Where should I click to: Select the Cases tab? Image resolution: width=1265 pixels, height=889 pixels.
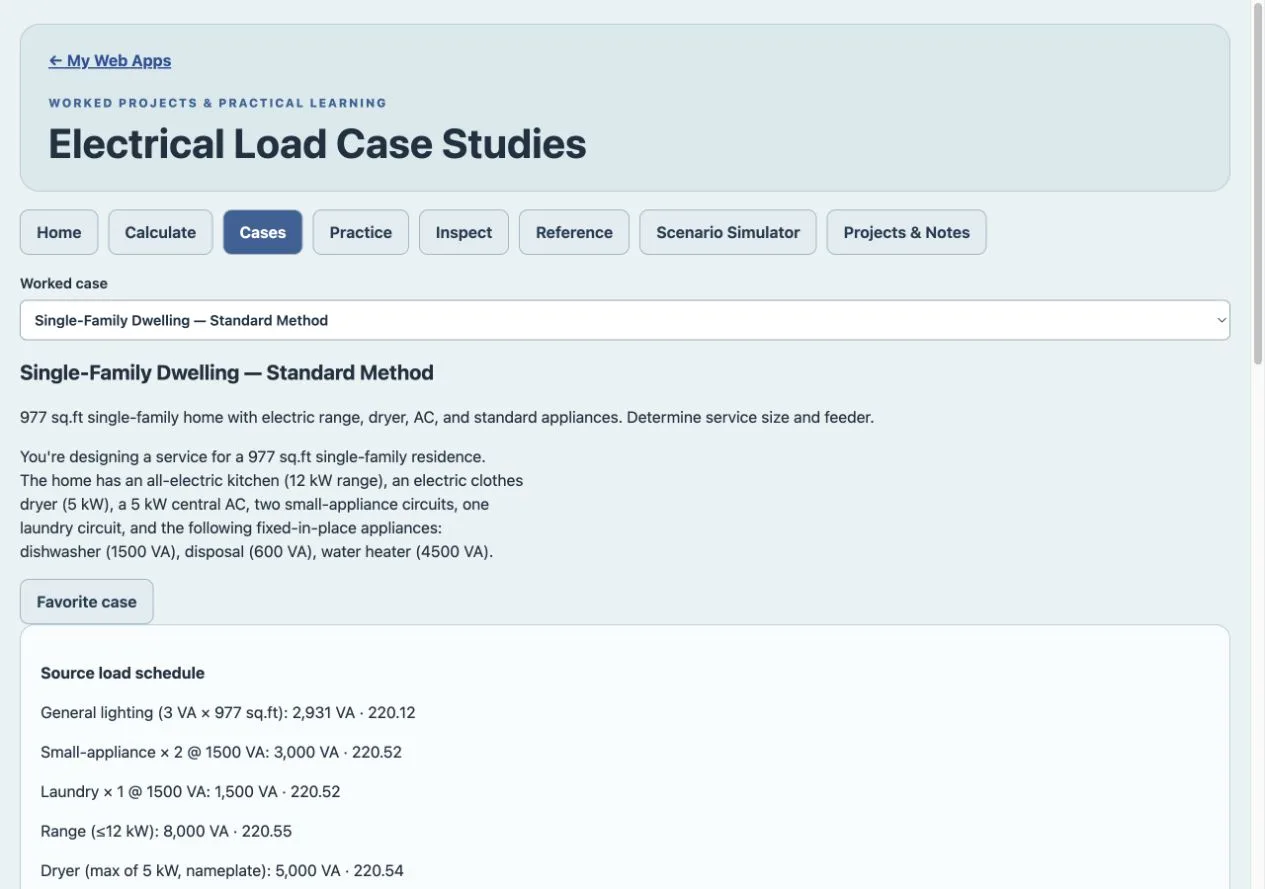[x=263, y=232]
